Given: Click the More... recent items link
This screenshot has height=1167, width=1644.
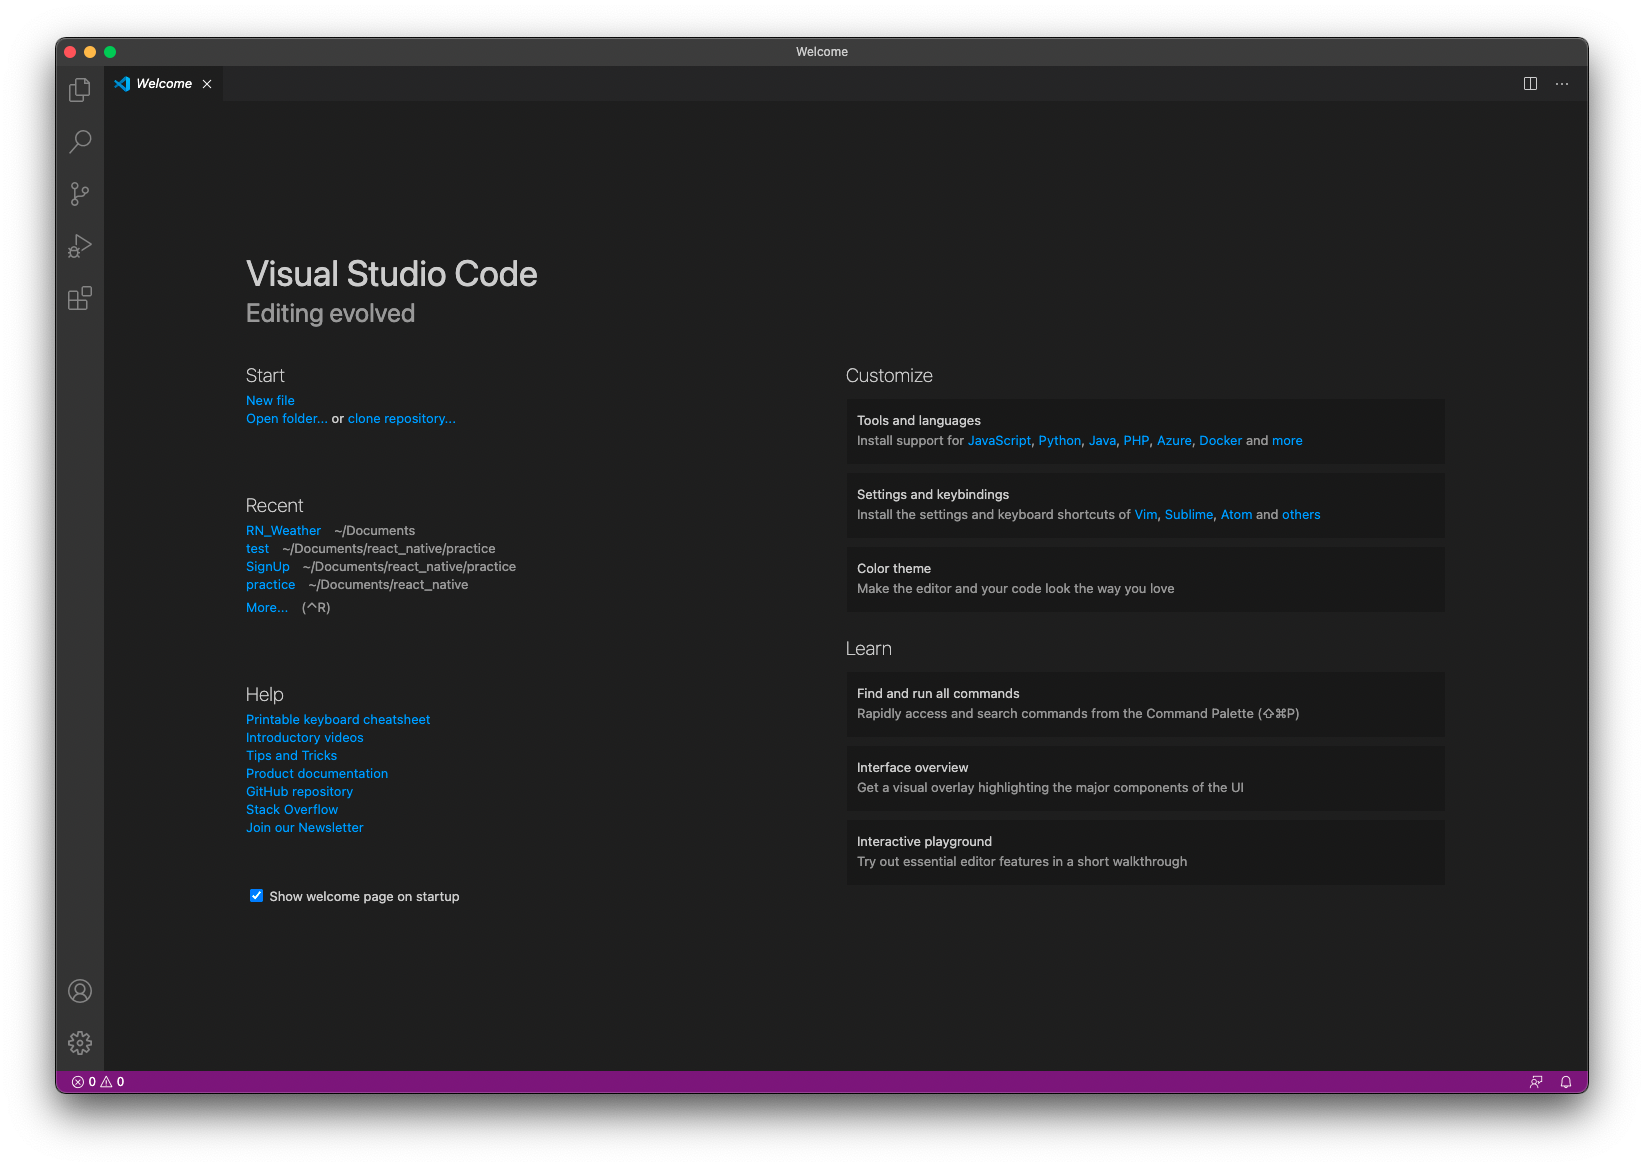Looking at the screenshot, I should coord(267,608).
